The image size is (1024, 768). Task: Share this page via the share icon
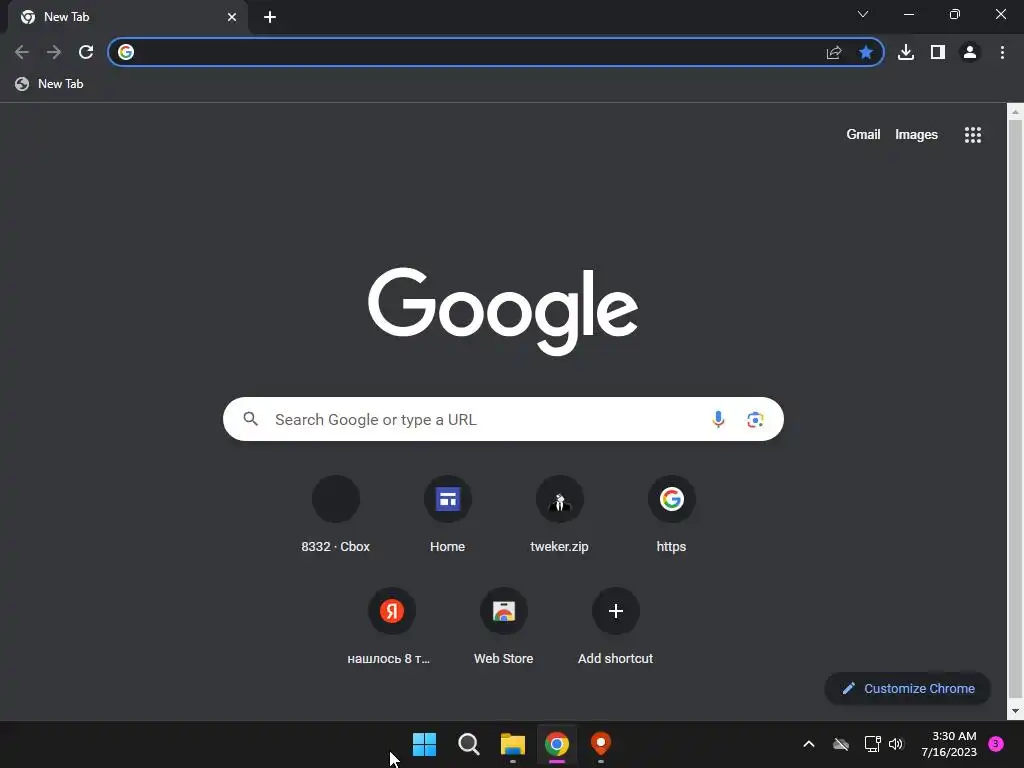click(834, 52)
